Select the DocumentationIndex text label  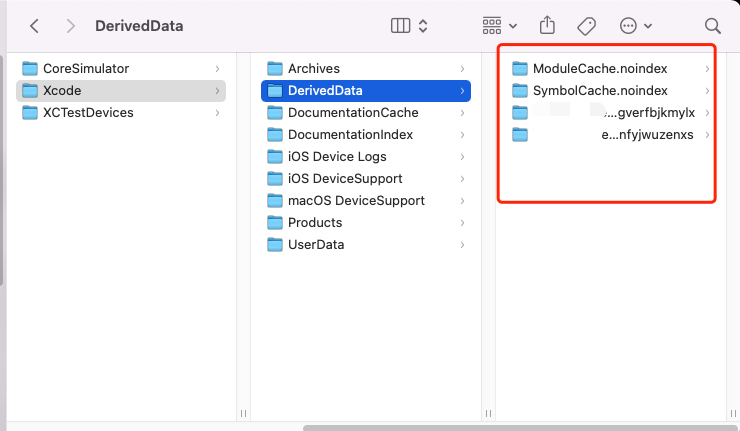350,135
